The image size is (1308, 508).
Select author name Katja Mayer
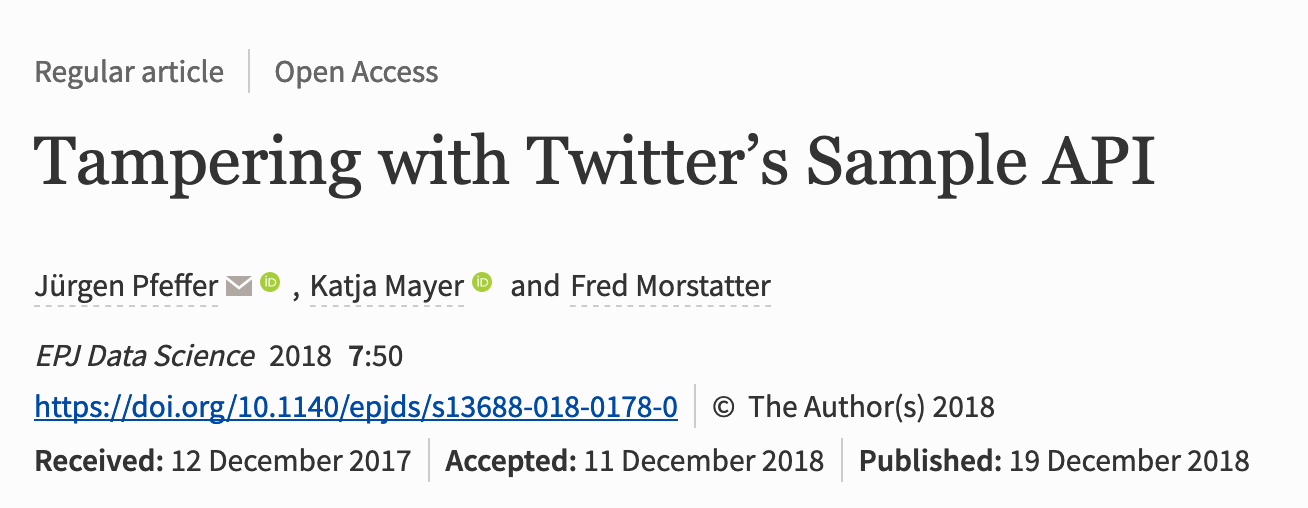pos(387,287)
